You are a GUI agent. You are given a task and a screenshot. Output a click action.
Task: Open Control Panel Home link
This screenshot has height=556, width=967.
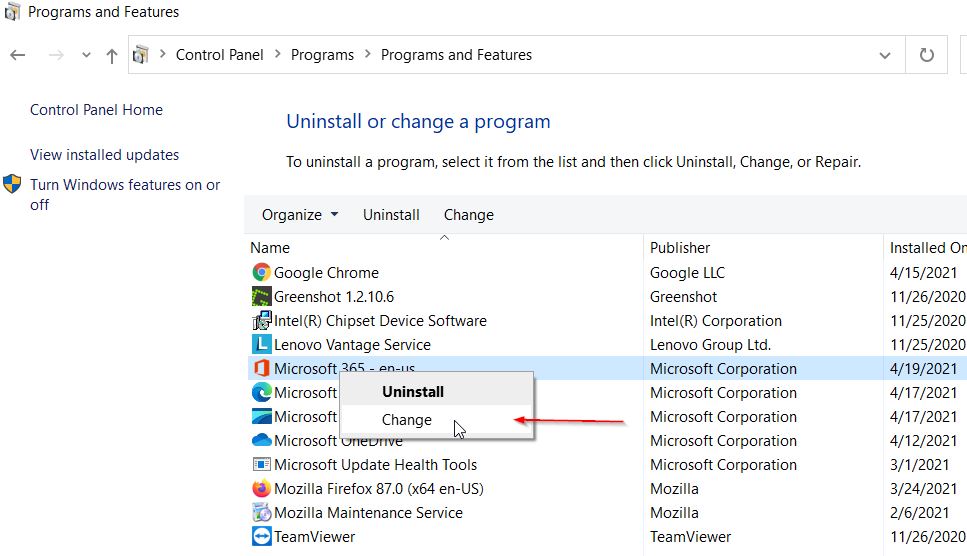pos(96,110)
